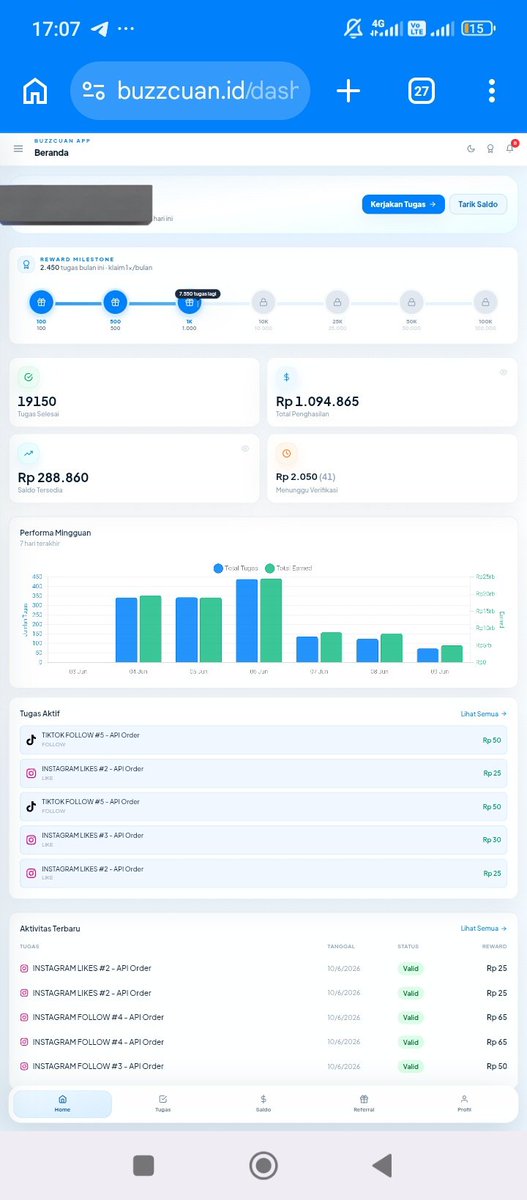This screenshot has width=527, height=1200.
Task: Open Lihat Semua in Tugas Aktif
Action: 483,714
